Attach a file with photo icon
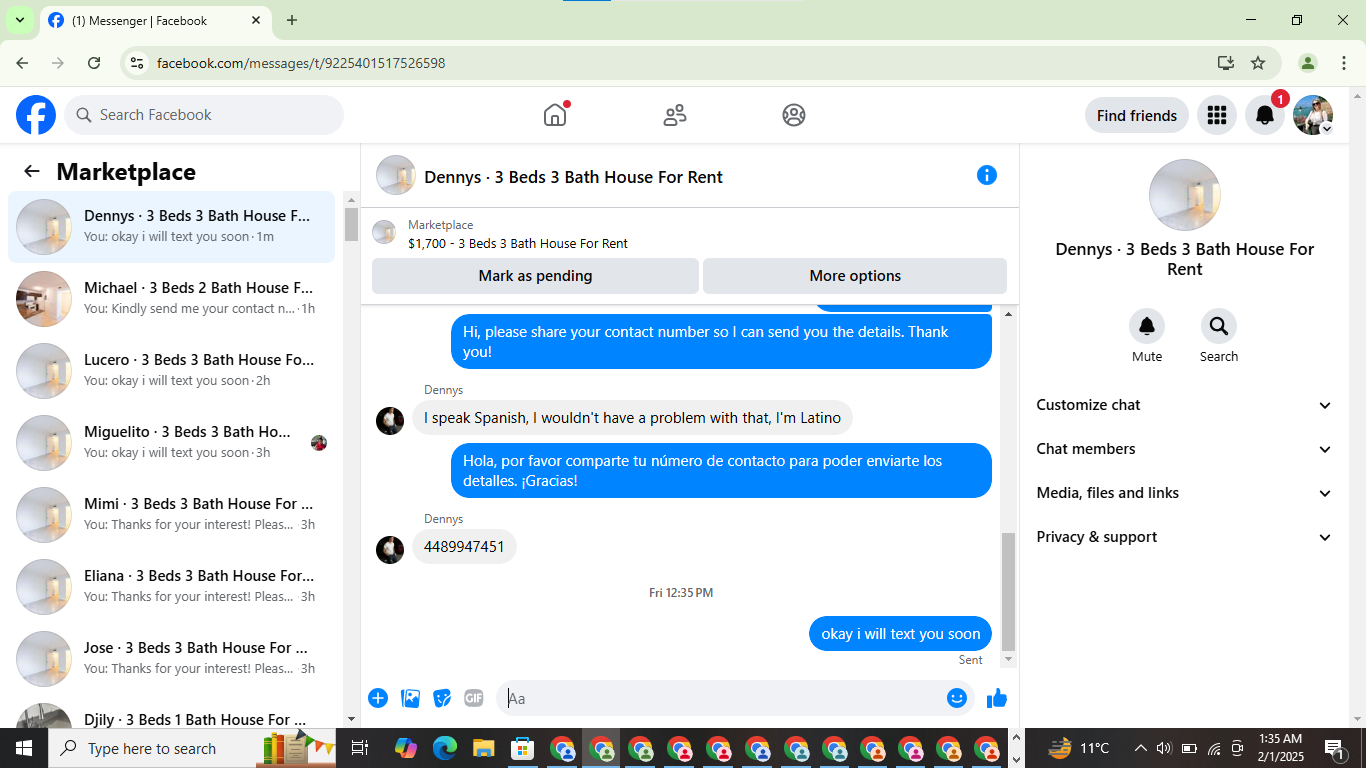1366x768 pixels. [x=410, y=698]
